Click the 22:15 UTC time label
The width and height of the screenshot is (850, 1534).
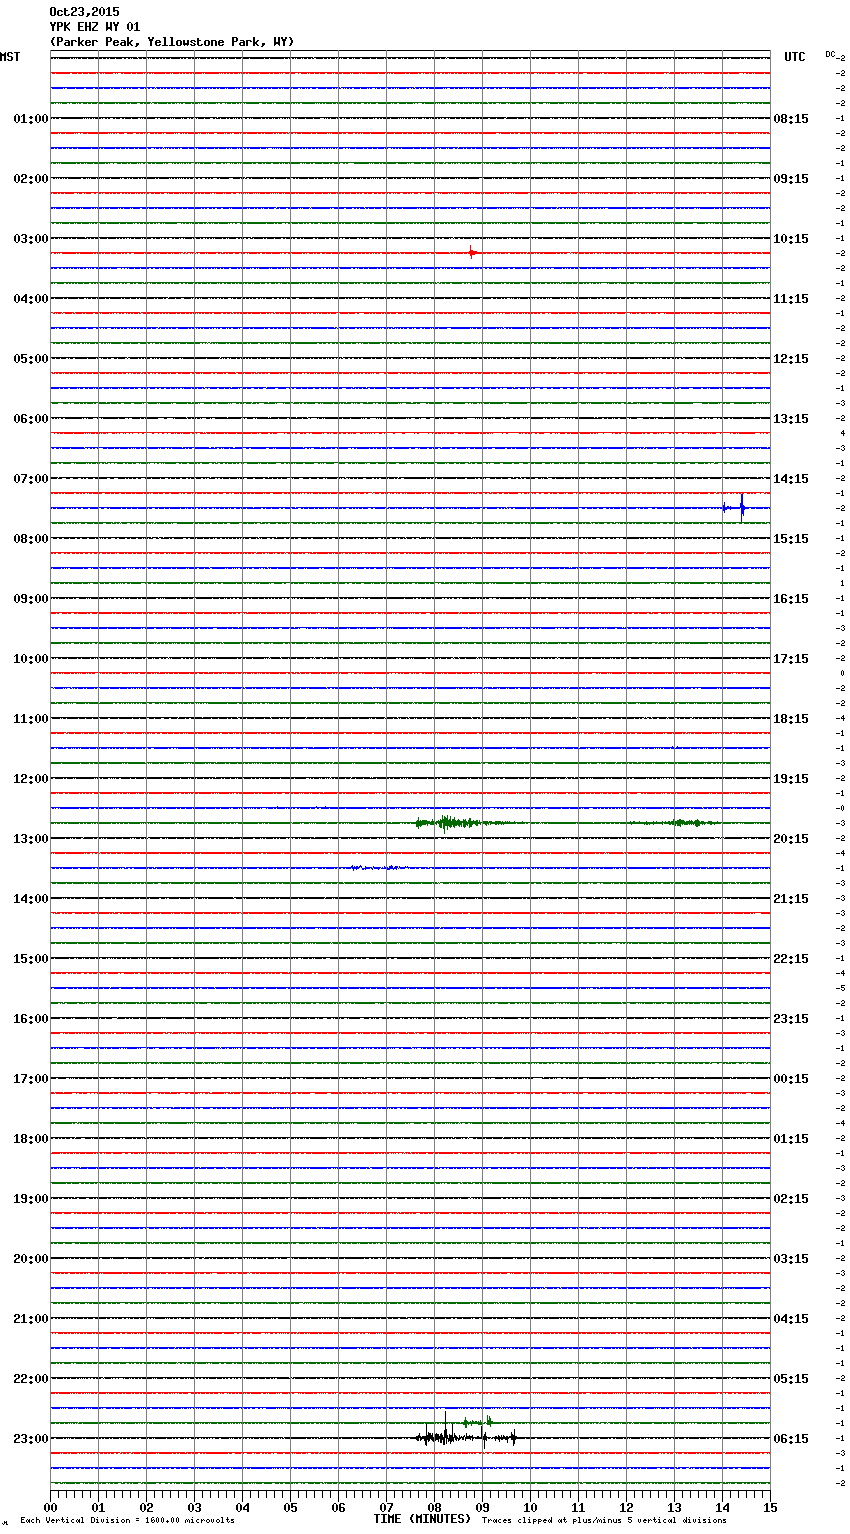(x=791, y=959)
